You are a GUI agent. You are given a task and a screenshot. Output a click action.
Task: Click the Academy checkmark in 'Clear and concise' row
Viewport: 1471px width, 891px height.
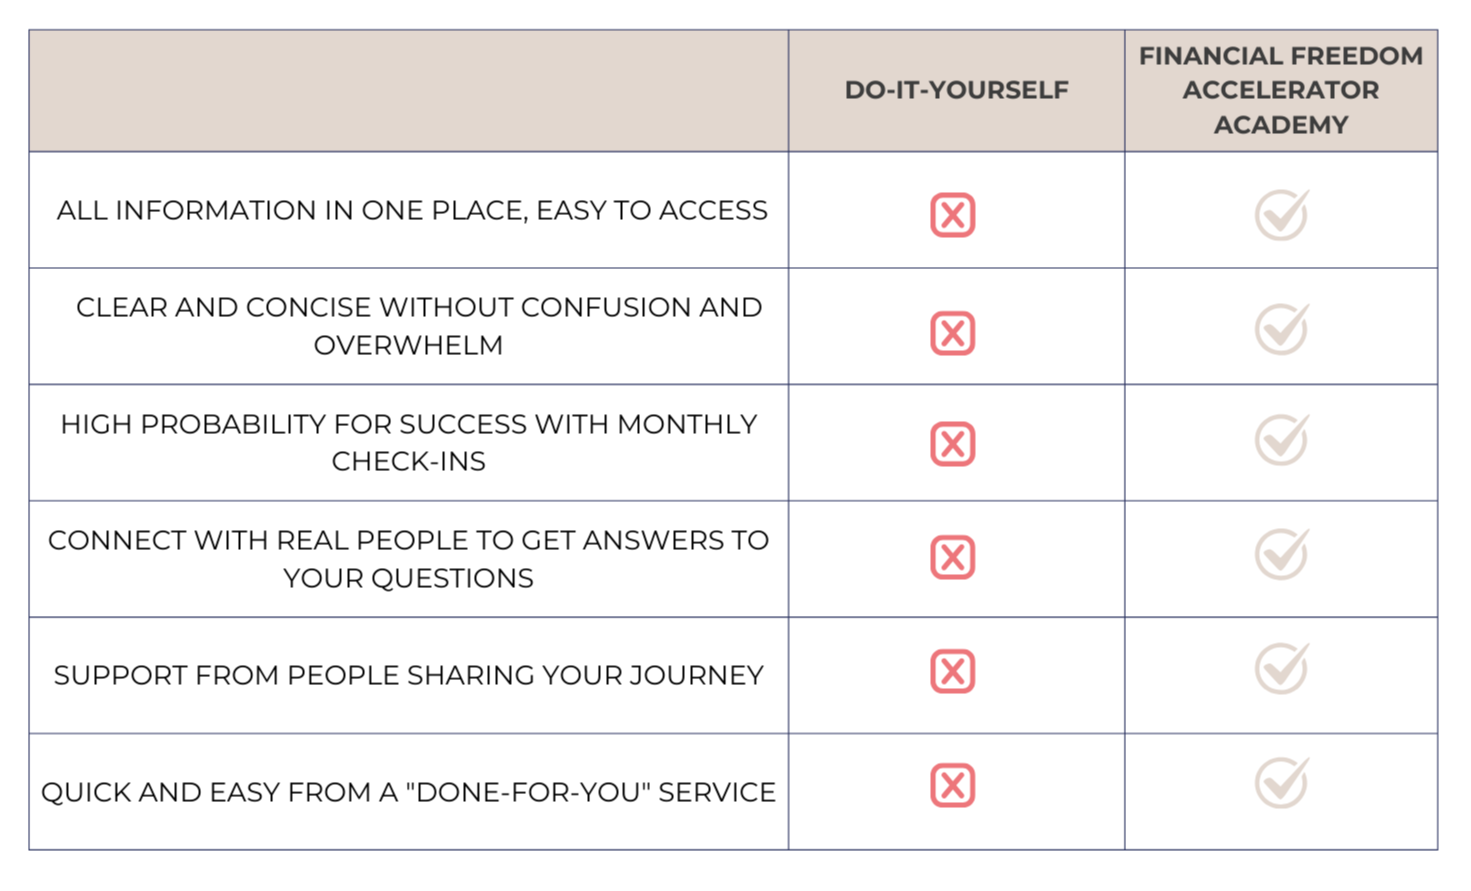(x=1281, y=329)
